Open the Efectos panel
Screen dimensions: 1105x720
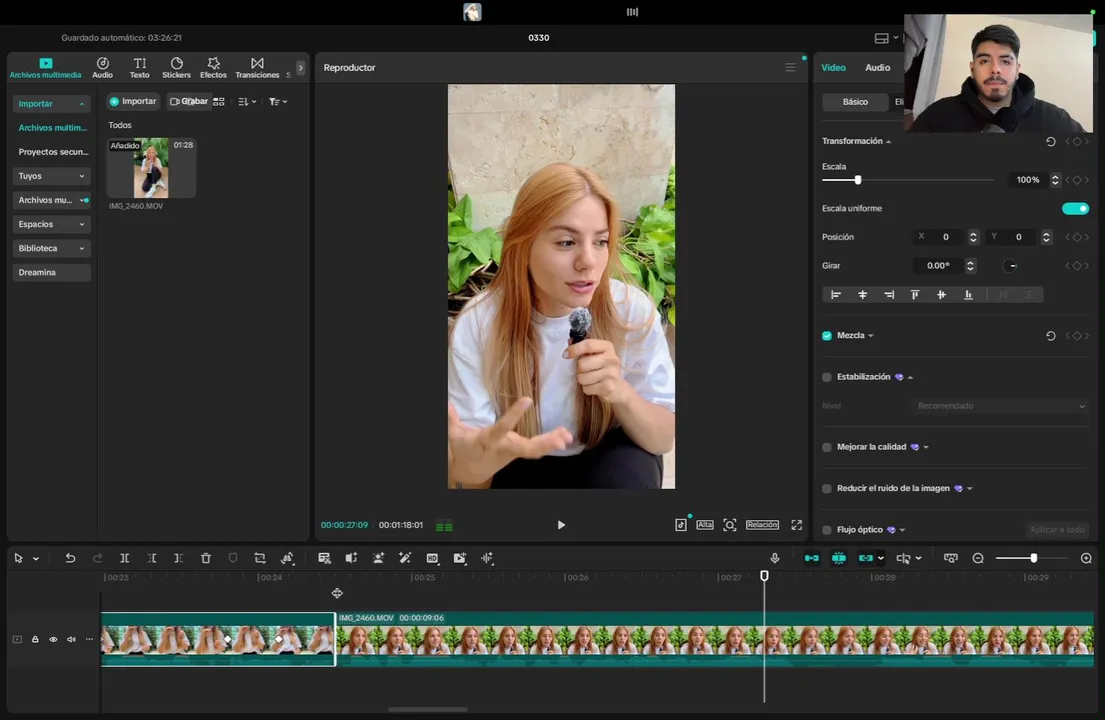[213, 67]
